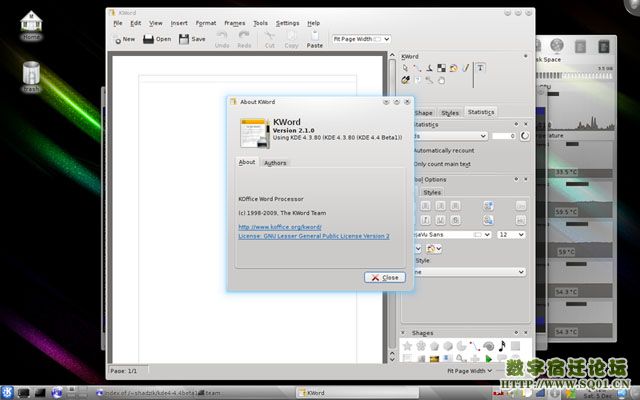Screen dimensions: 640x400
Task: Float the Statistics docker panel
Action: pyautogui.click(x=516, y=124)
